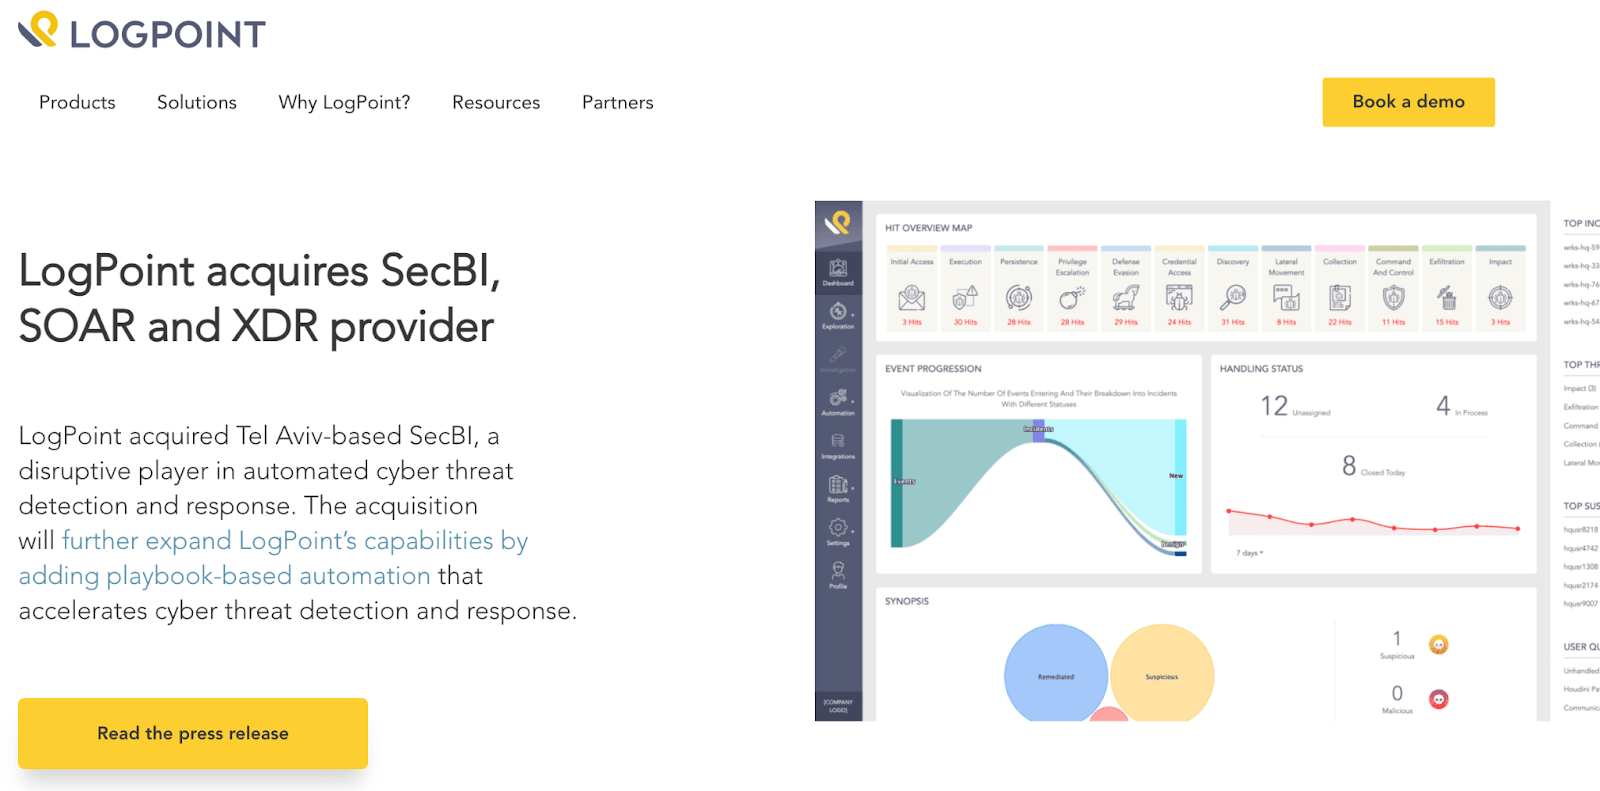Select the Impact target icon

click(1500, 298)
